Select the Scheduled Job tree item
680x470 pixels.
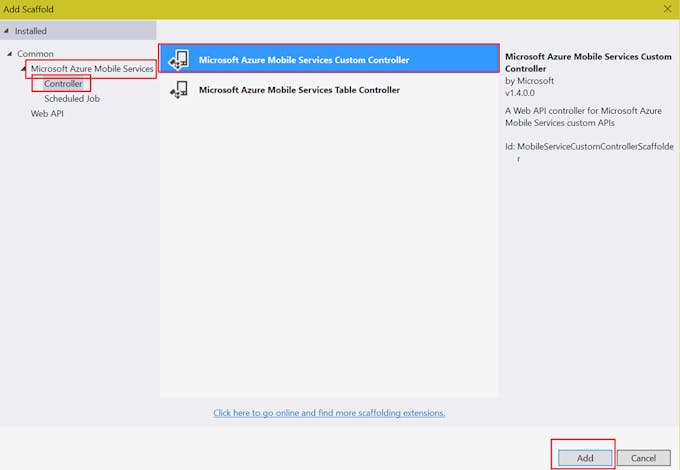click(x=72, y=98)
